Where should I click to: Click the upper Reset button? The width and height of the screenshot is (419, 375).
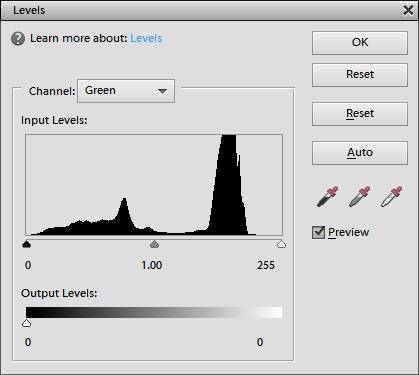[360, 75]
